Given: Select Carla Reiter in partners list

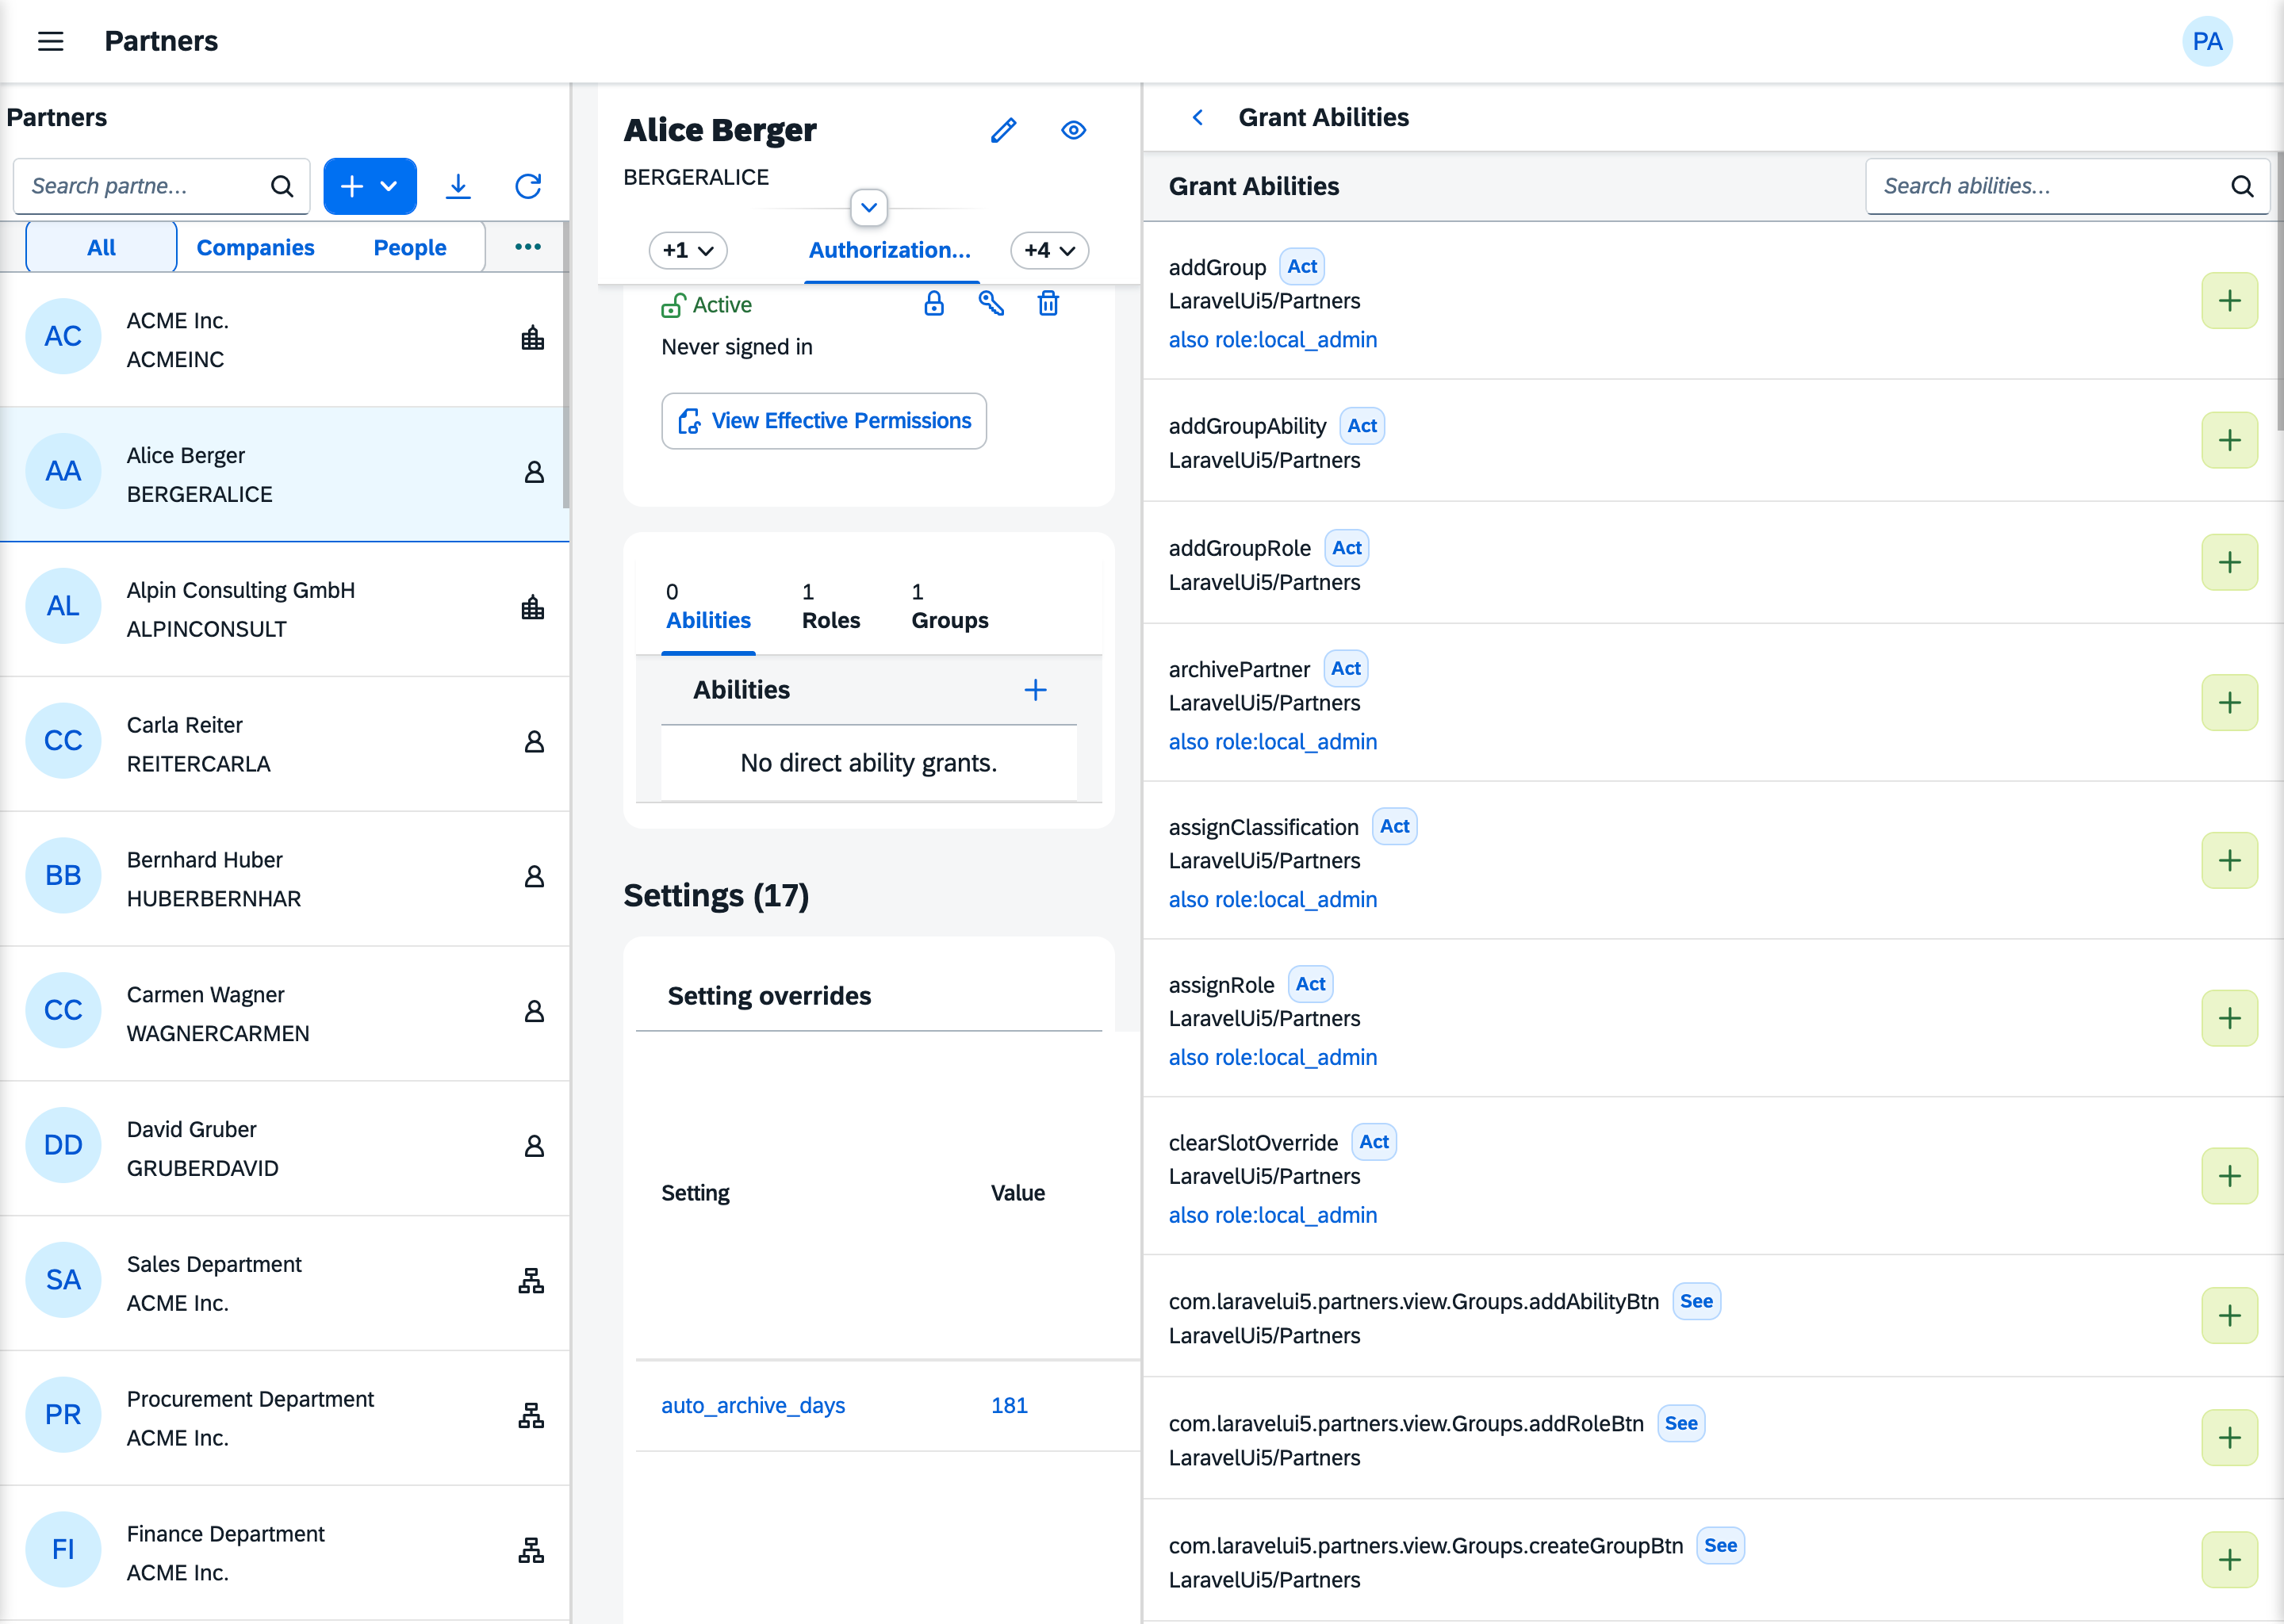Looking at the screenshot, I should (x=285, y=744).
